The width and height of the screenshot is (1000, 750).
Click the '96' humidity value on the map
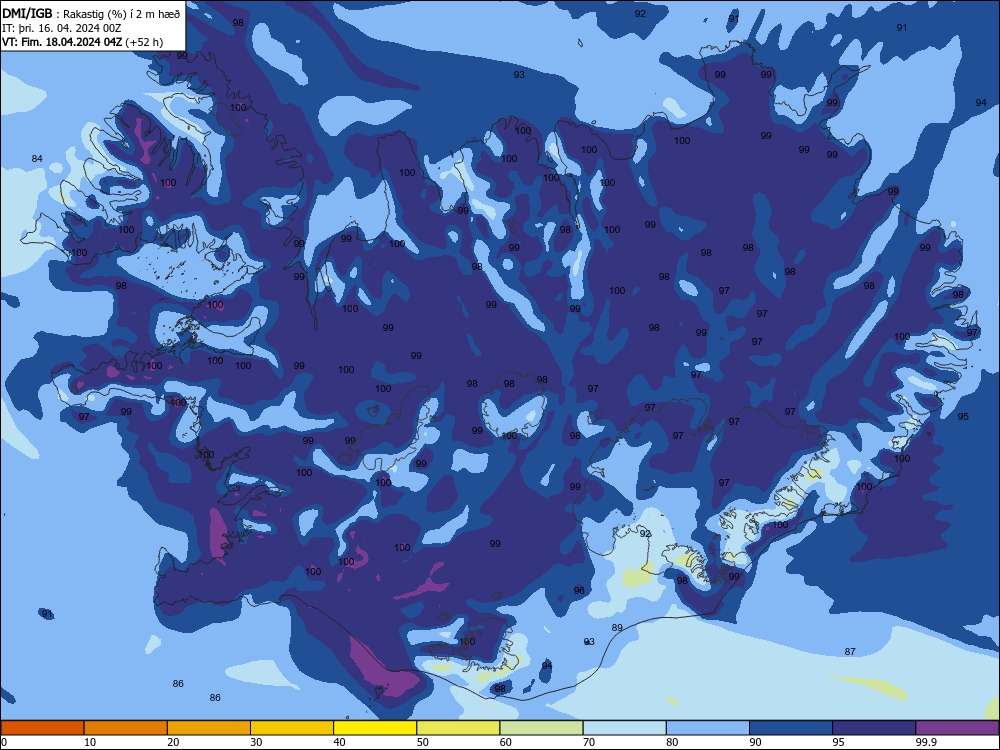click(579, 591)
